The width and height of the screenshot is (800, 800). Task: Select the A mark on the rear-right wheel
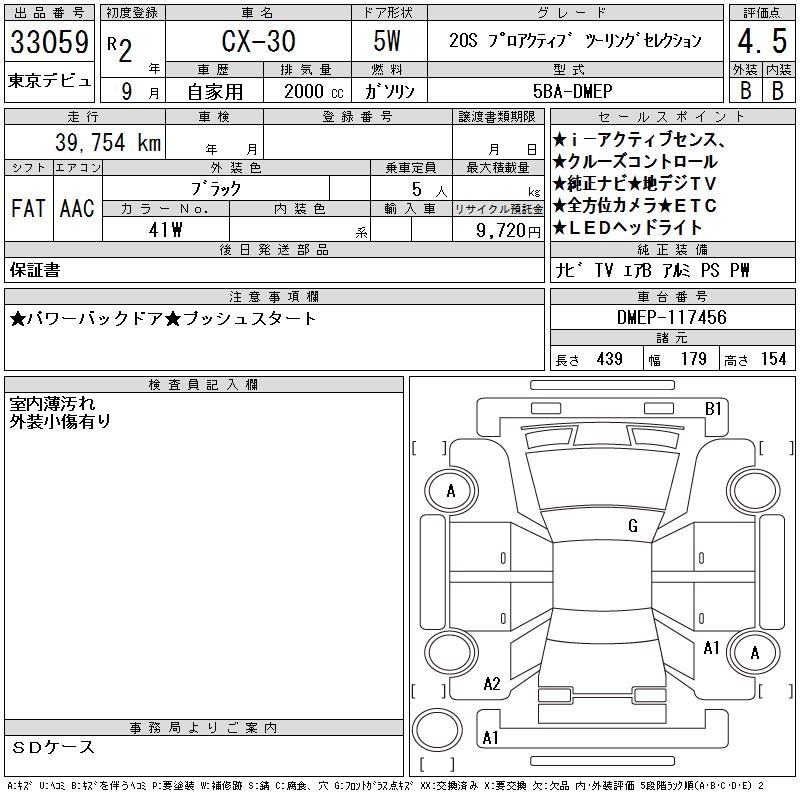point(755,653)
